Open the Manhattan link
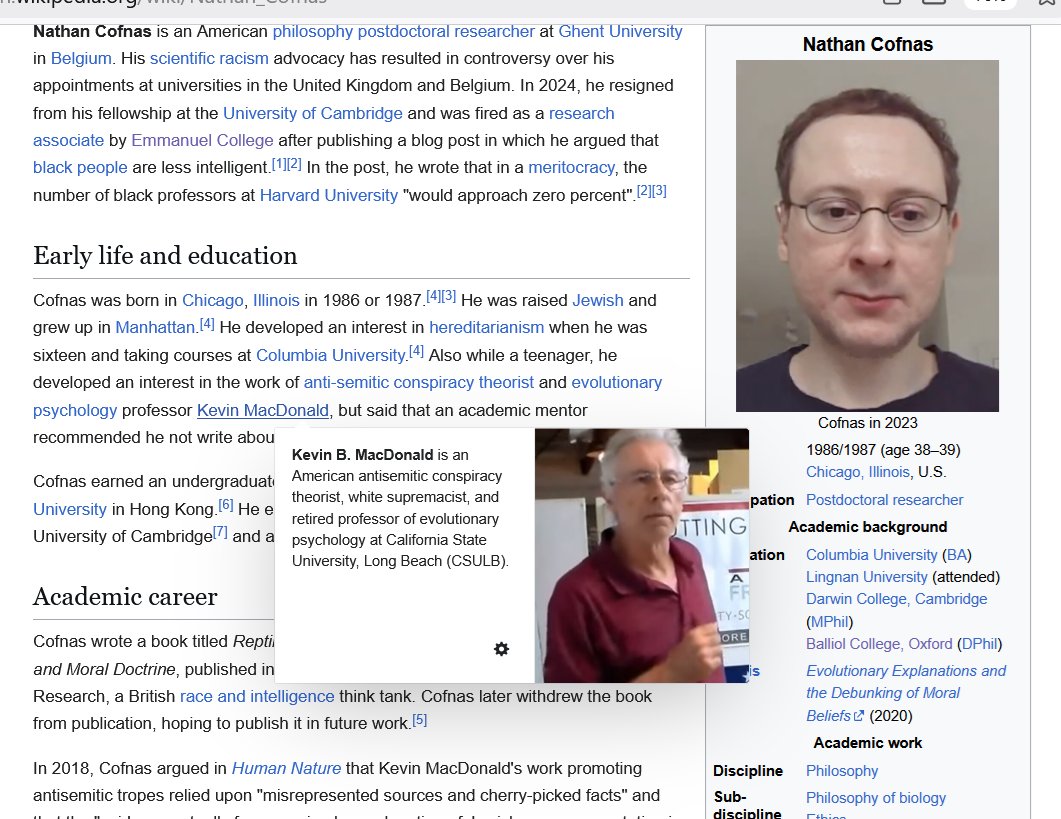 pos(155,328)
